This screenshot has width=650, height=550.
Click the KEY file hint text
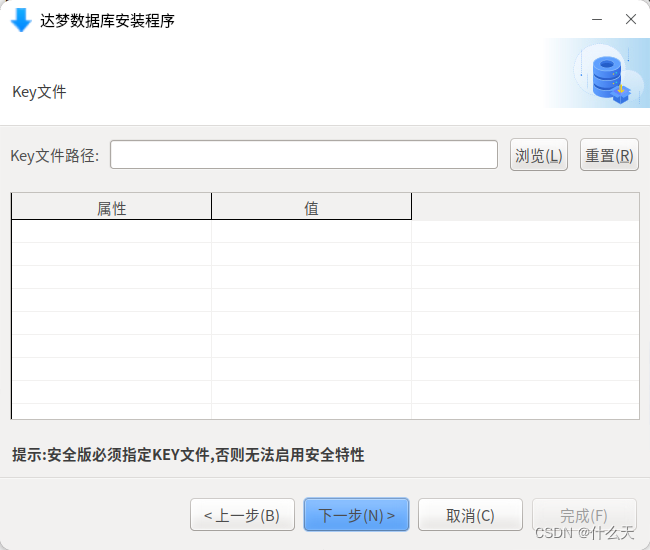pyautogui.click(x=188, y=455)
